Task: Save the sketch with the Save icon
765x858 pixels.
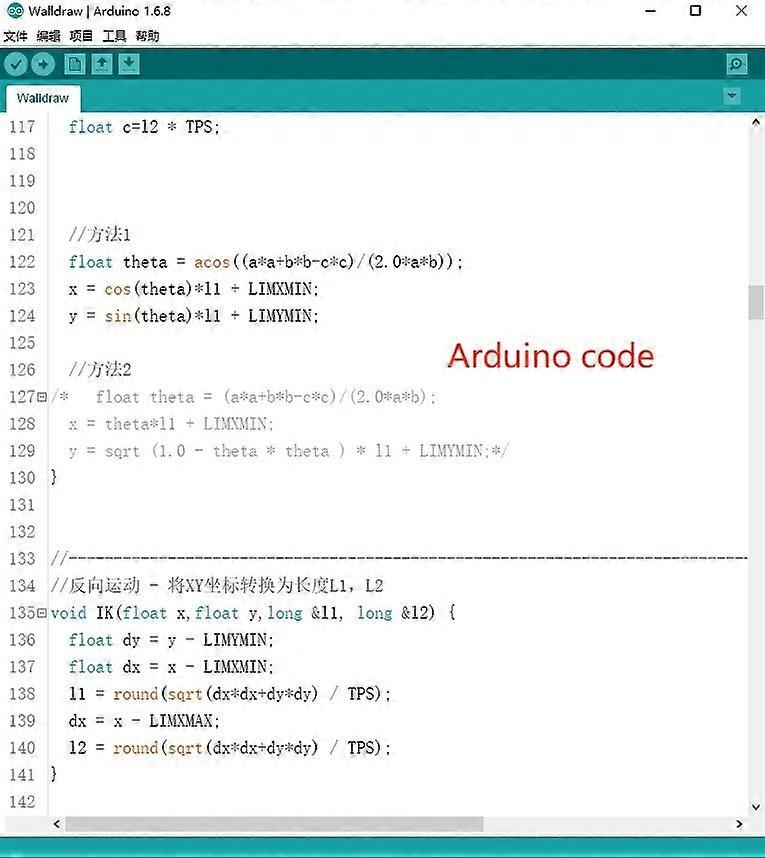Action: (128, 65)
